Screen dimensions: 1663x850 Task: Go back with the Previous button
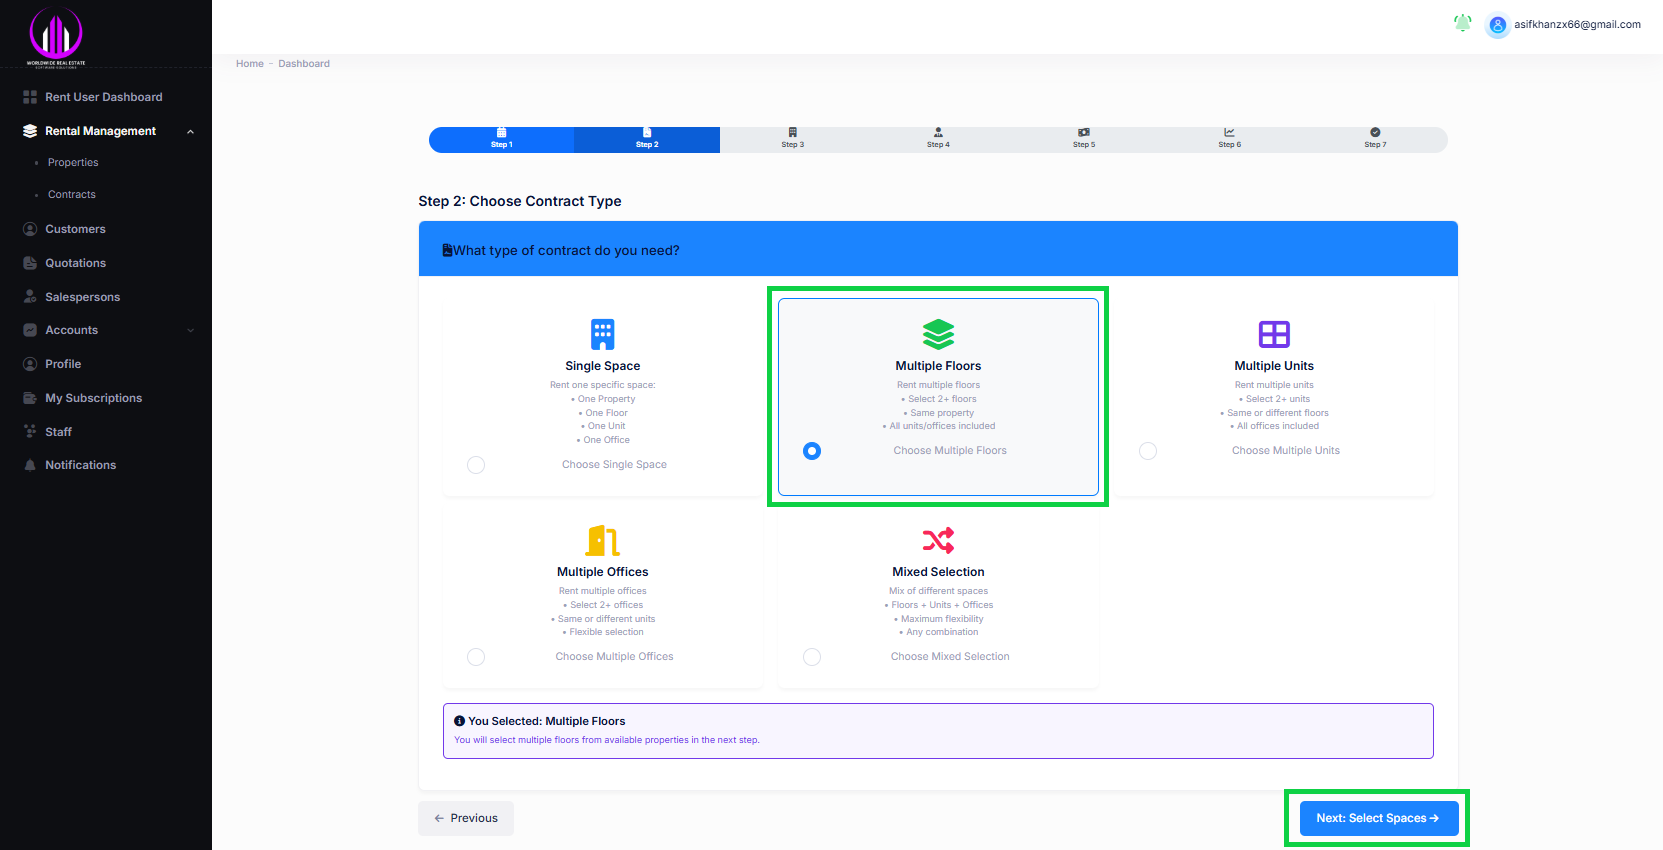click(466, 818)
